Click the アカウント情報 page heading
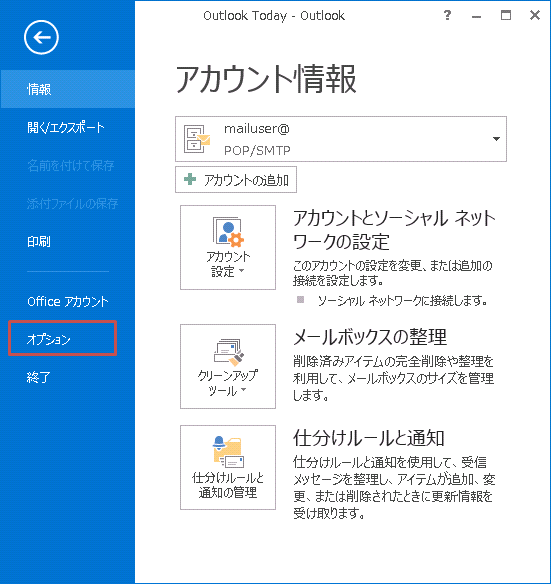 (x=266, y=79)
